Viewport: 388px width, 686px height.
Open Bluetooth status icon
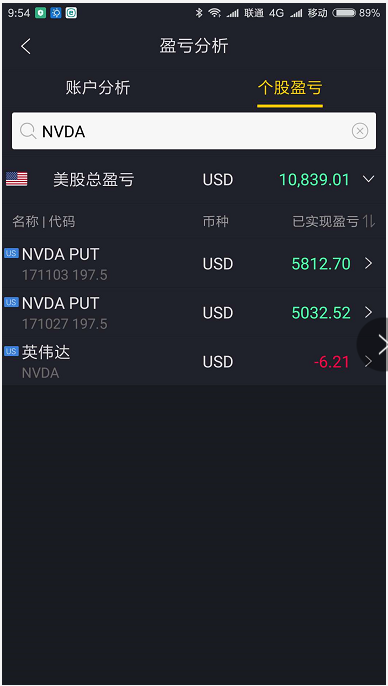point(199,13)
